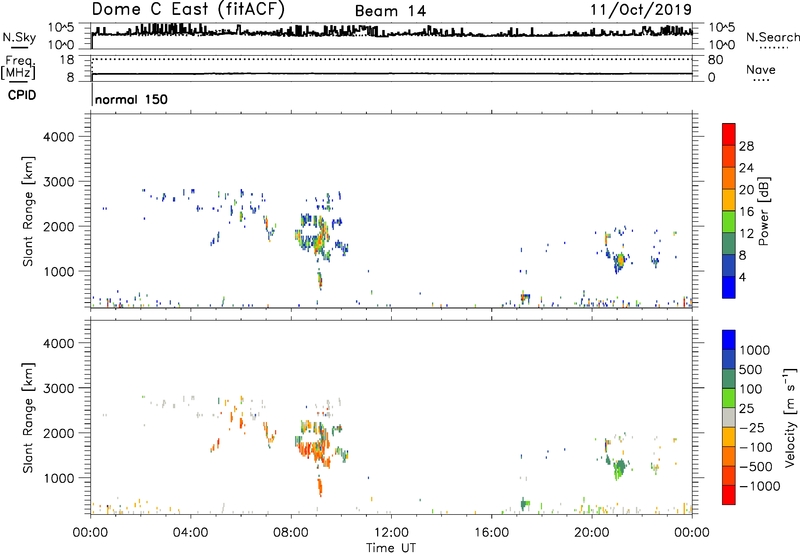Click the "-100" velocity colorbar tick
Viewport: 800px width, 554px height.
point(756,447)
